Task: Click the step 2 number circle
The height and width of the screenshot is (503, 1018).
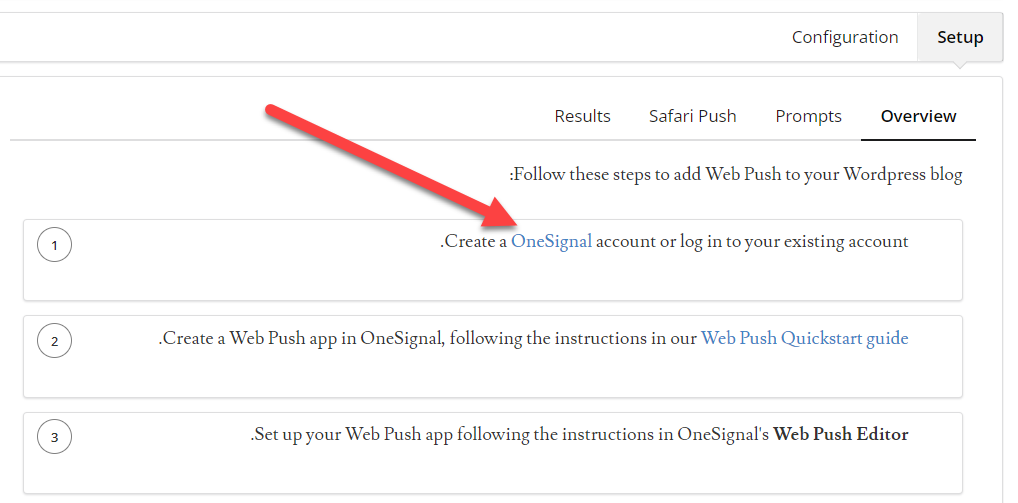Action: pyautogui.click(x=54, y=341)
